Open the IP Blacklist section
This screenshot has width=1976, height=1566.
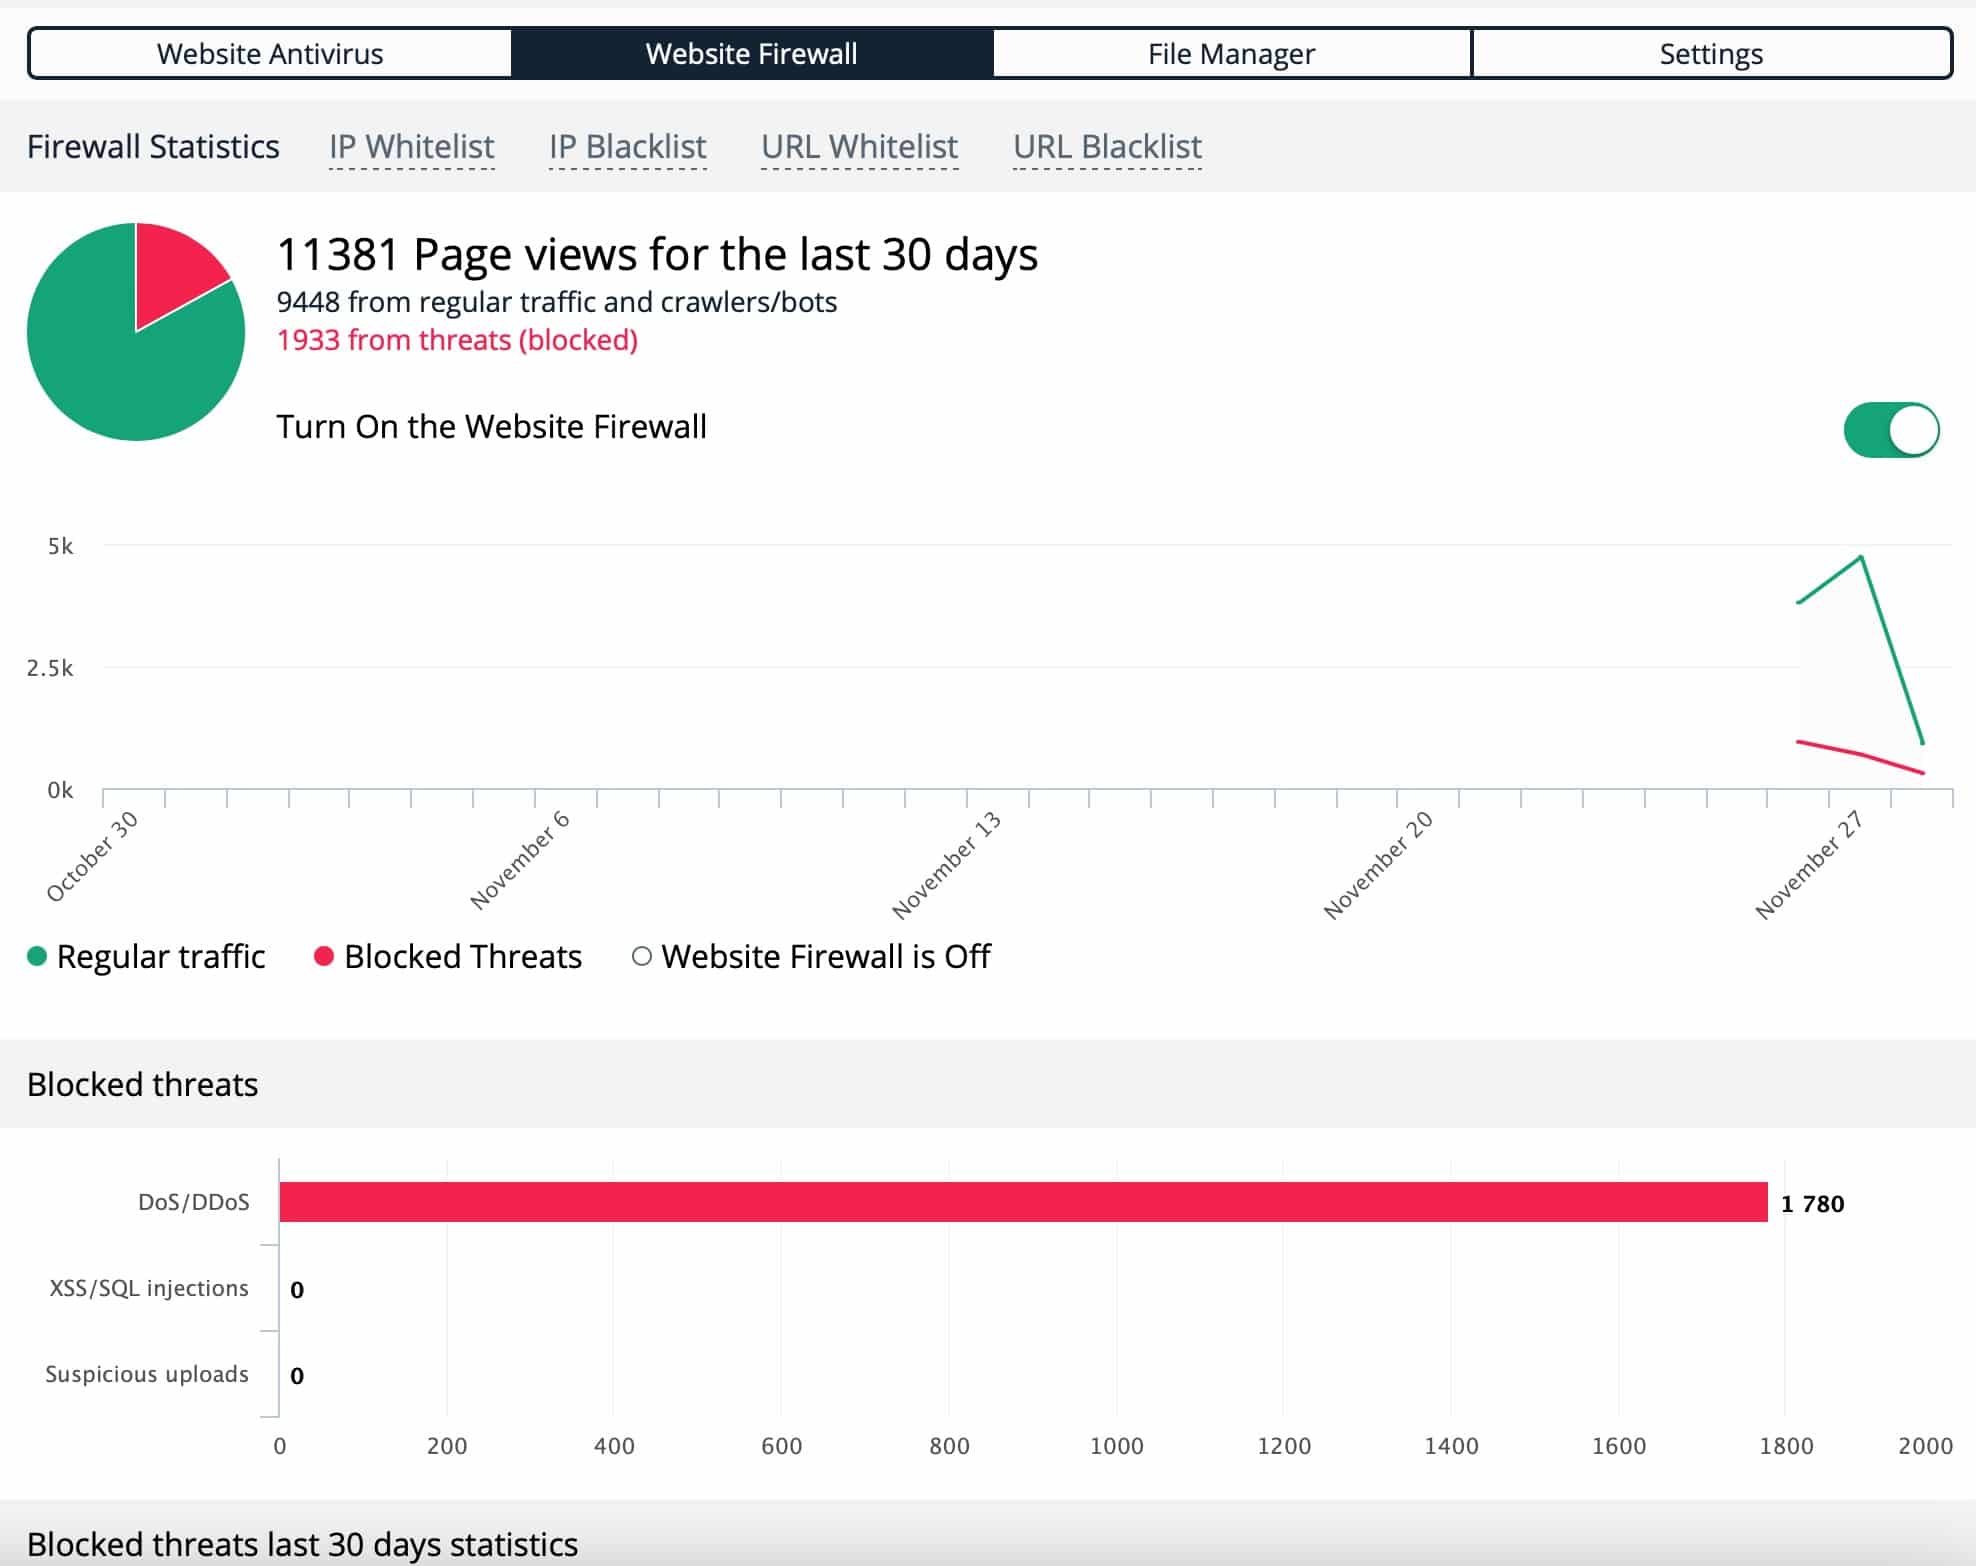[x=627, y=147]
